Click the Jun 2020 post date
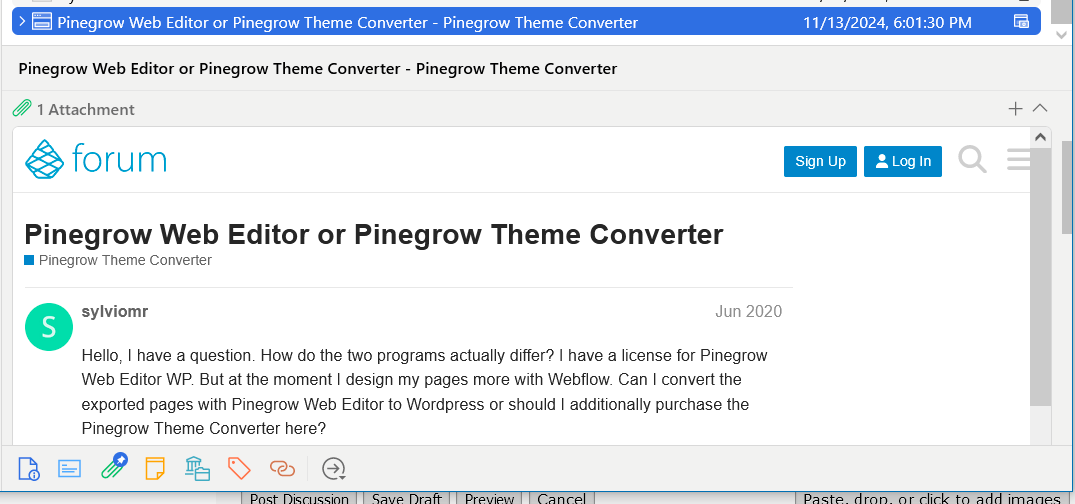Screen dimensions: 1075x504 [748, 311]
